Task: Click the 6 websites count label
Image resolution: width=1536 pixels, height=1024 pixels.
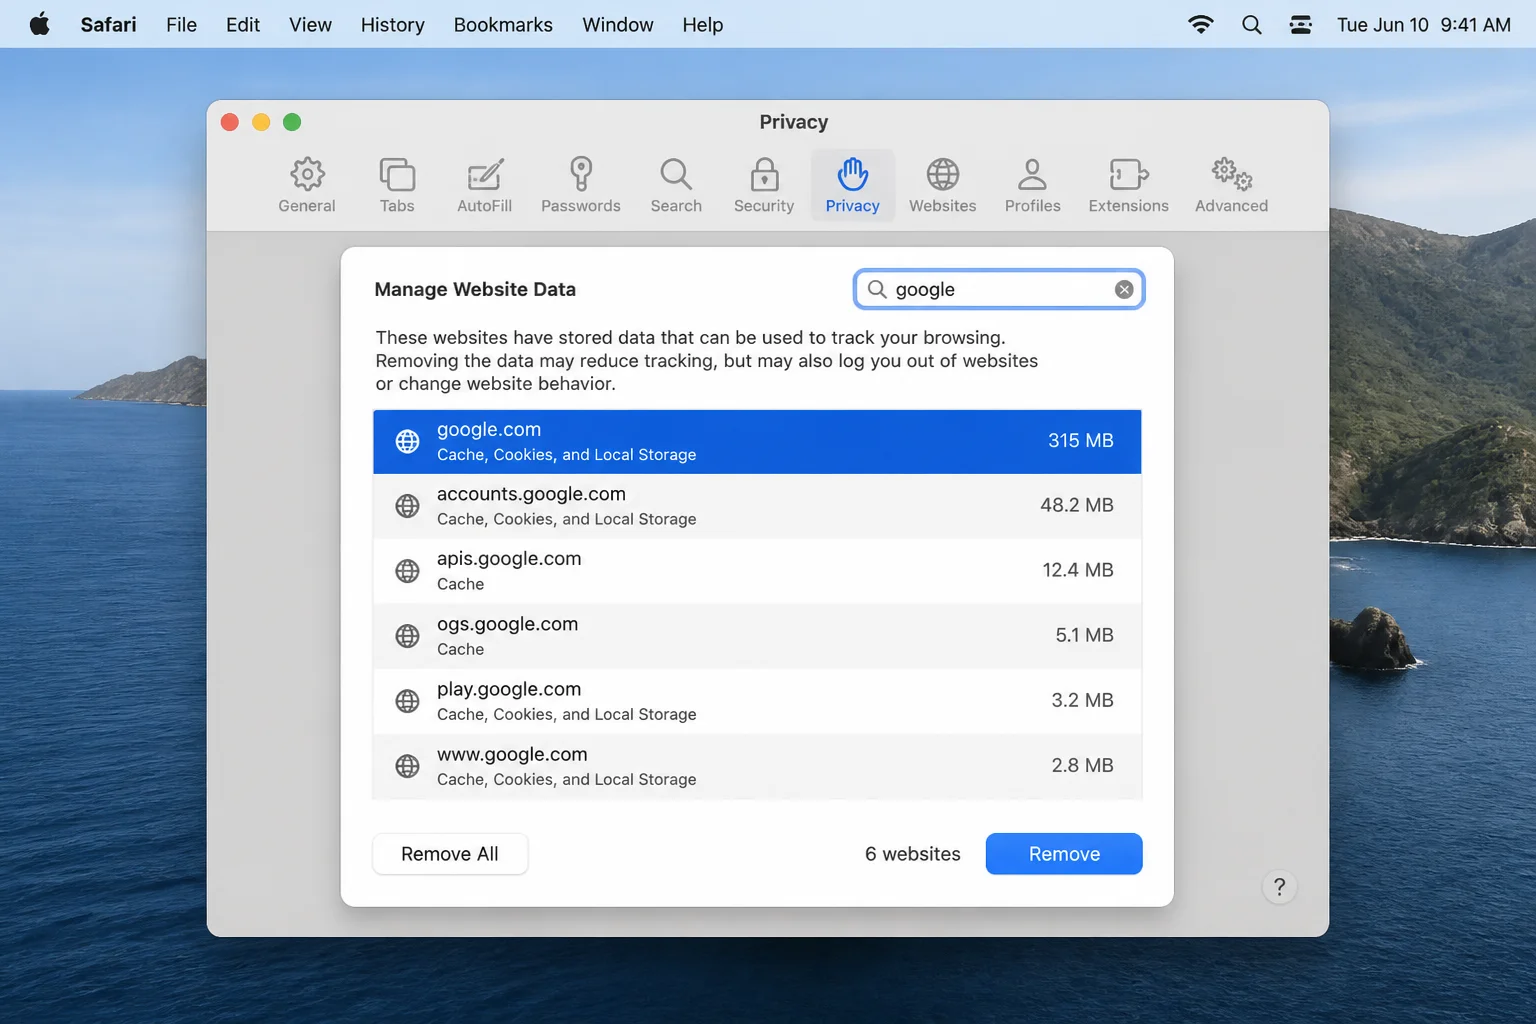Action: click(x=912, y=854)
